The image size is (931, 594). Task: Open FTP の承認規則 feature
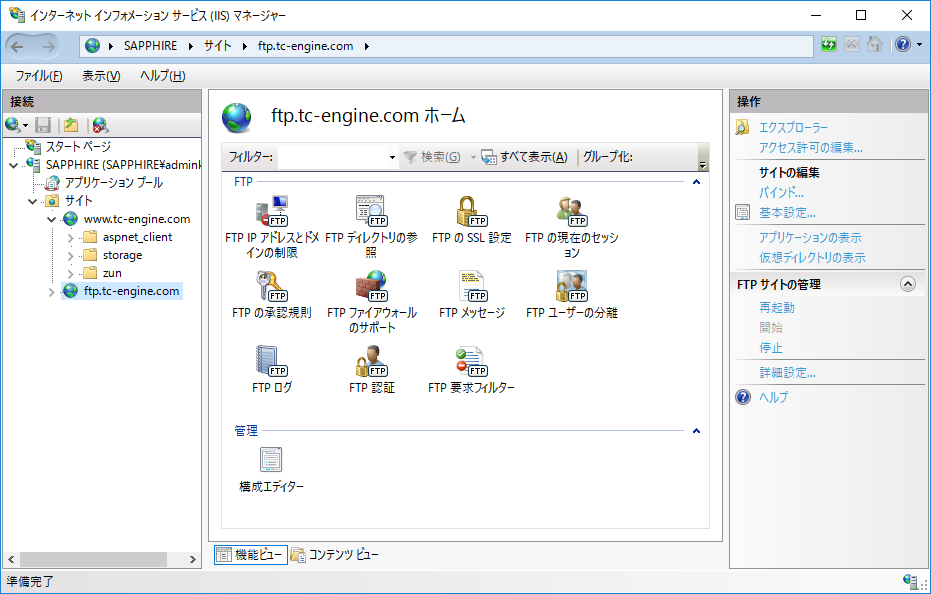pos(272,295)
